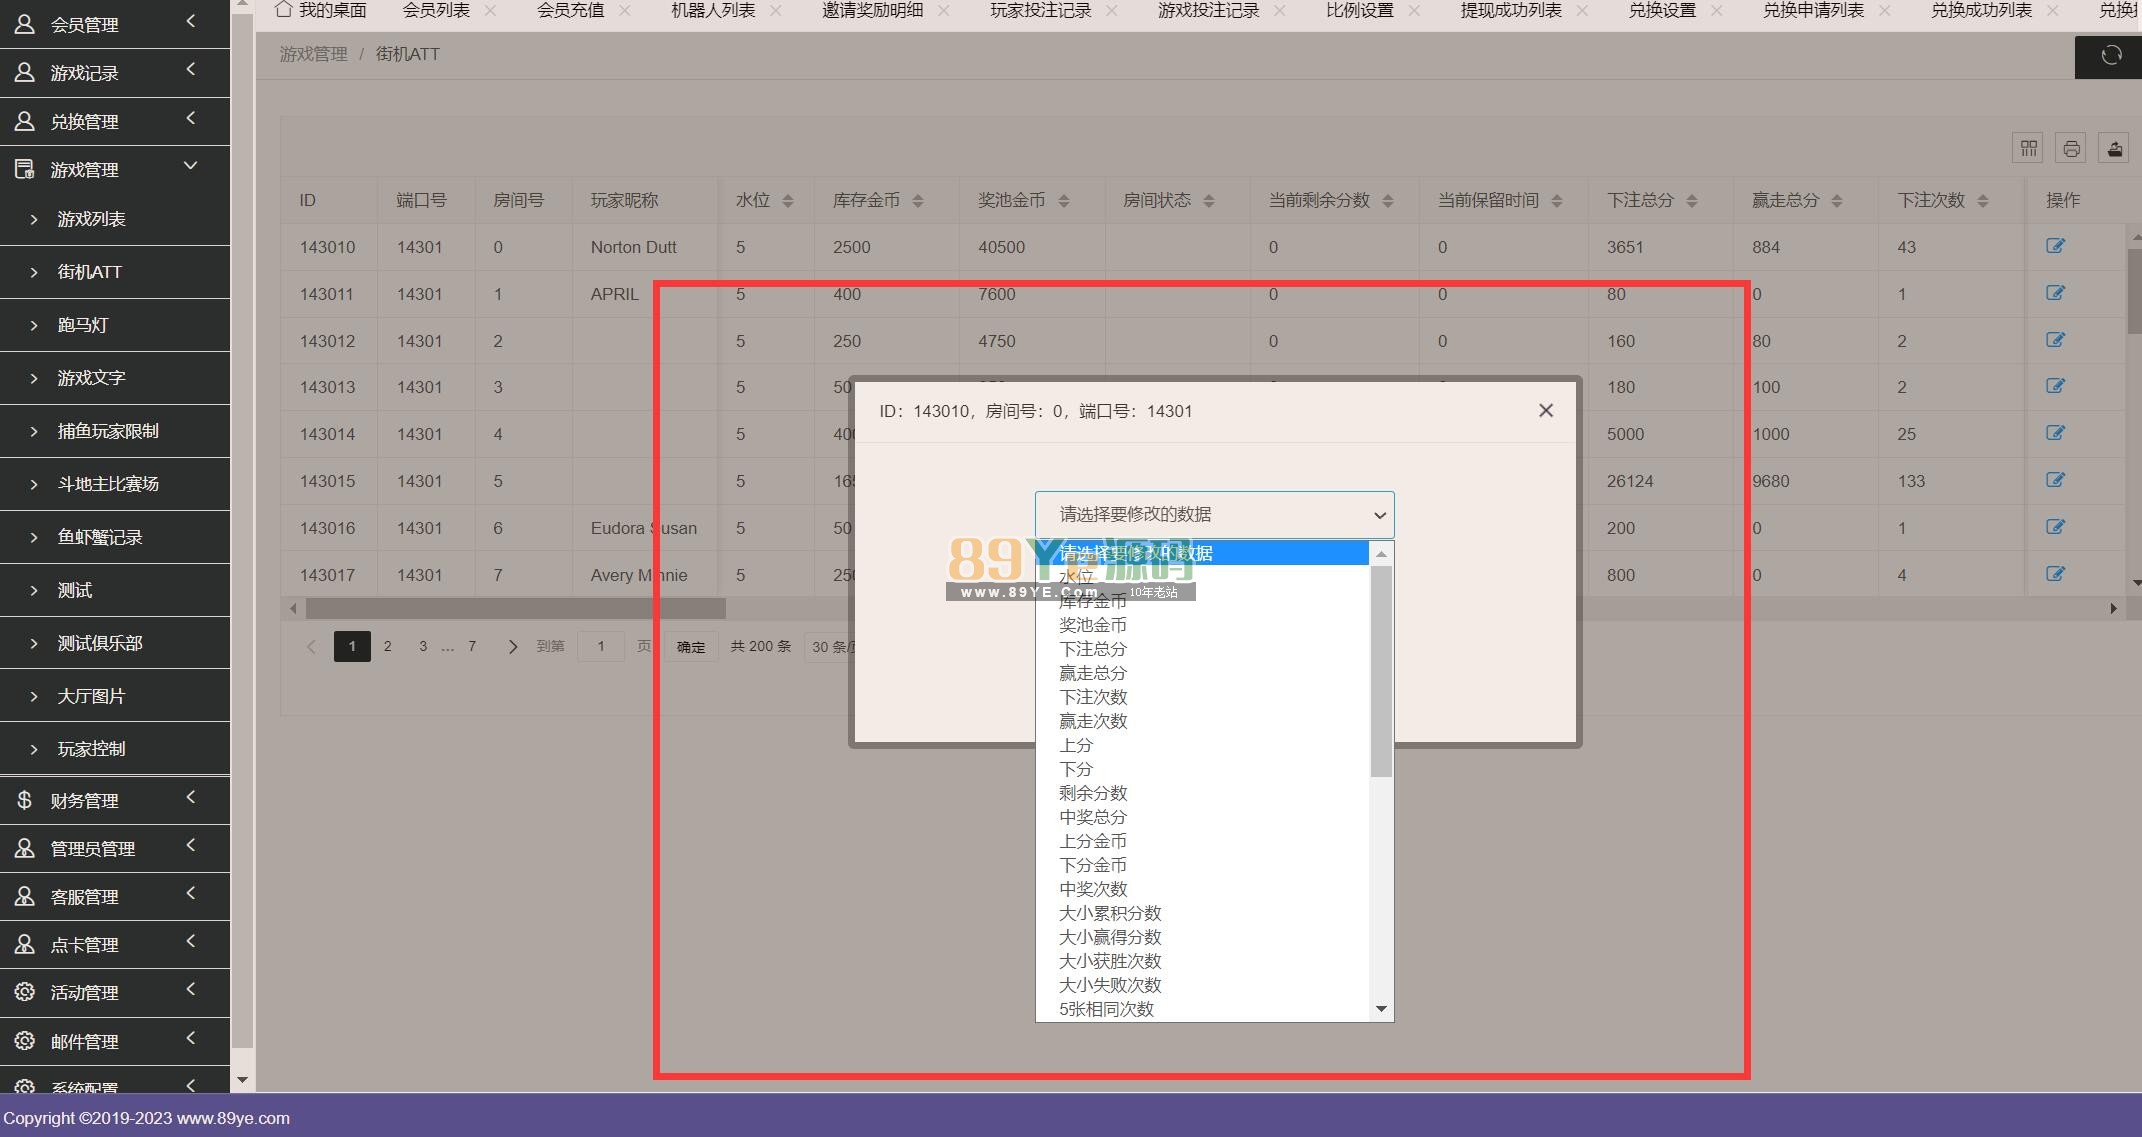Sort by 下注次数 column sort arrows
This screenshot has width=2142, height=1137.
point(1983,201)
